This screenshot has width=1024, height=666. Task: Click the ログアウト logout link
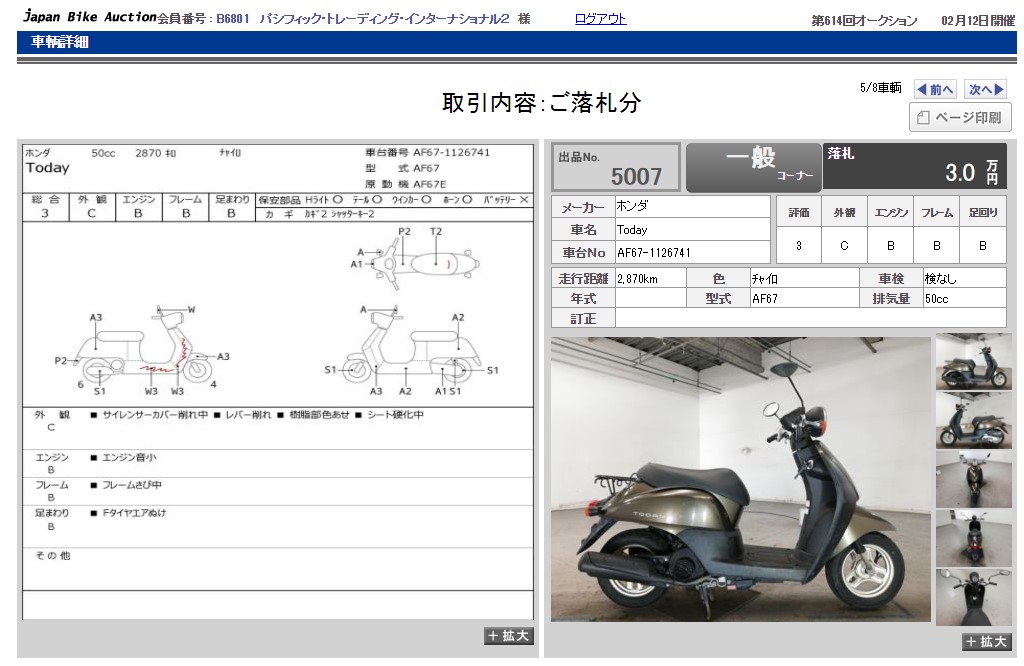(600, 19)
